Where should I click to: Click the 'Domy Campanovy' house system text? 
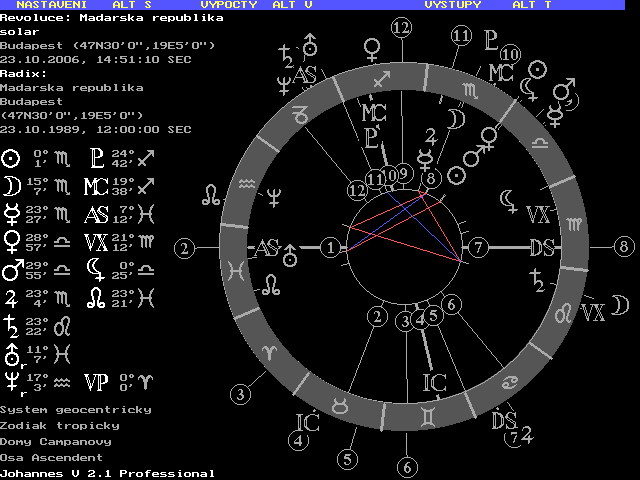coord(56,441)
